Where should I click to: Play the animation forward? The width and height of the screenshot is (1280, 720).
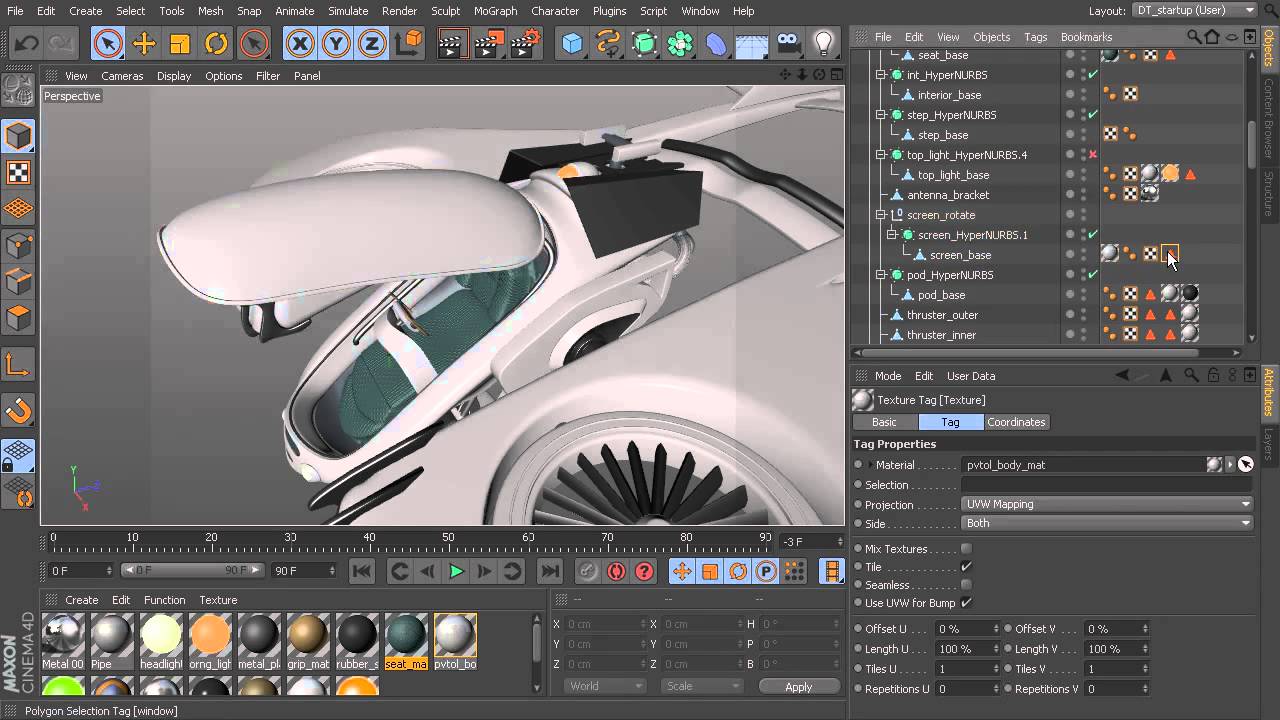(456, 571)
